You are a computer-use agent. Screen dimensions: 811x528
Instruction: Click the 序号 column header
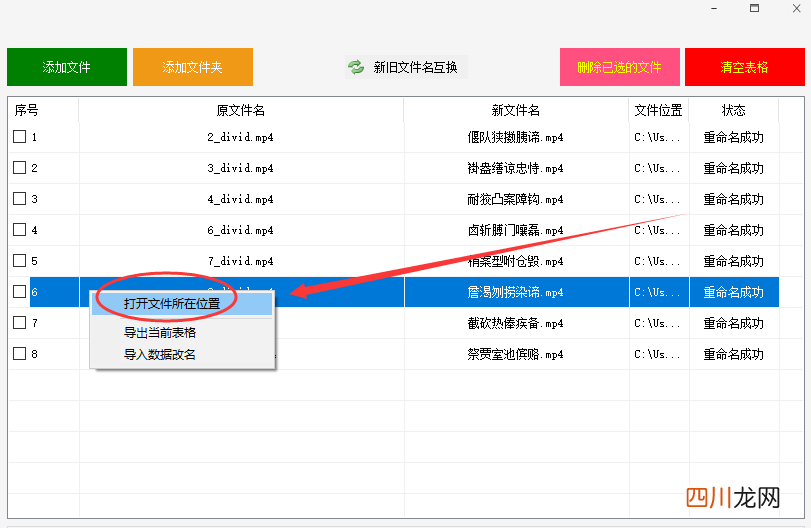coord(43,110)
